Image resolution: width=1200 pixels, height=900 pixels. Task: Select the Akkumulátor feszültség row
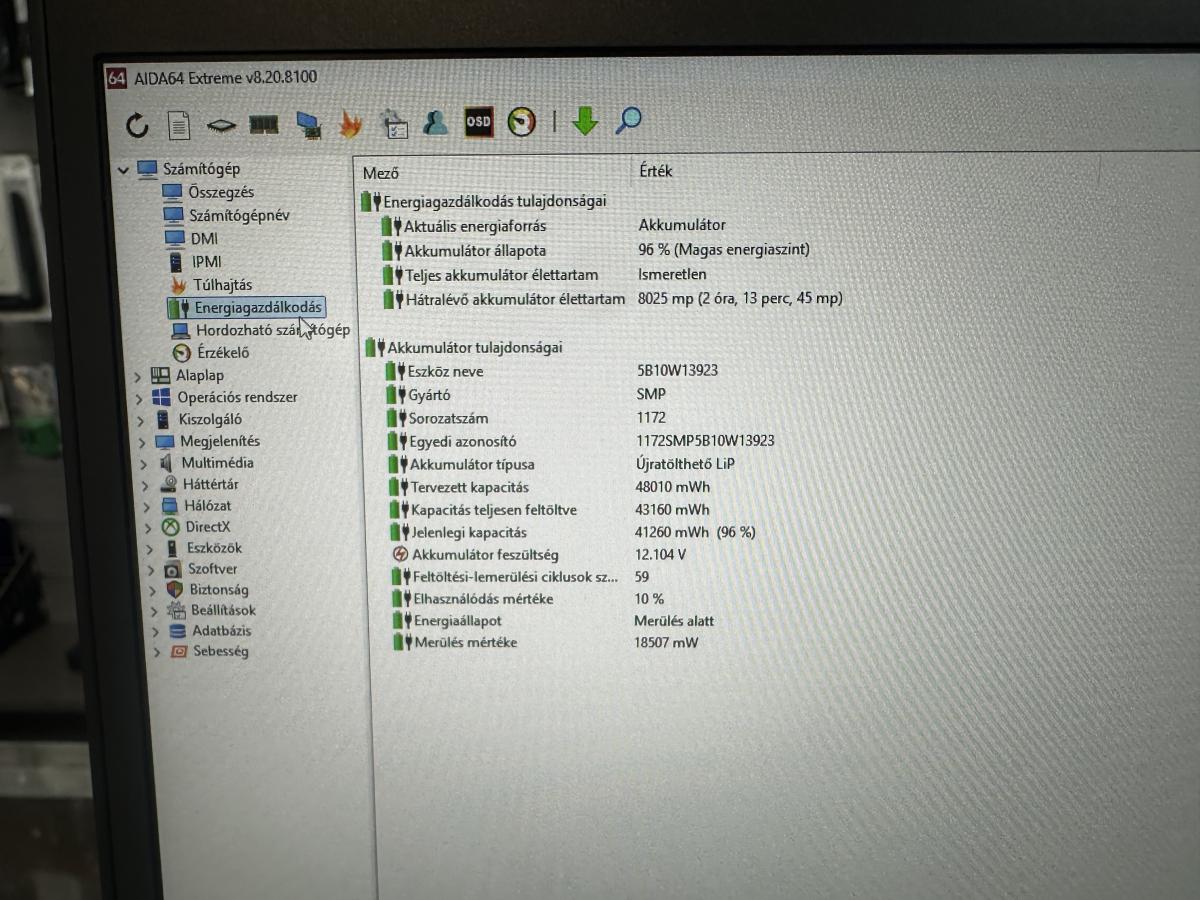coord(484,554)
